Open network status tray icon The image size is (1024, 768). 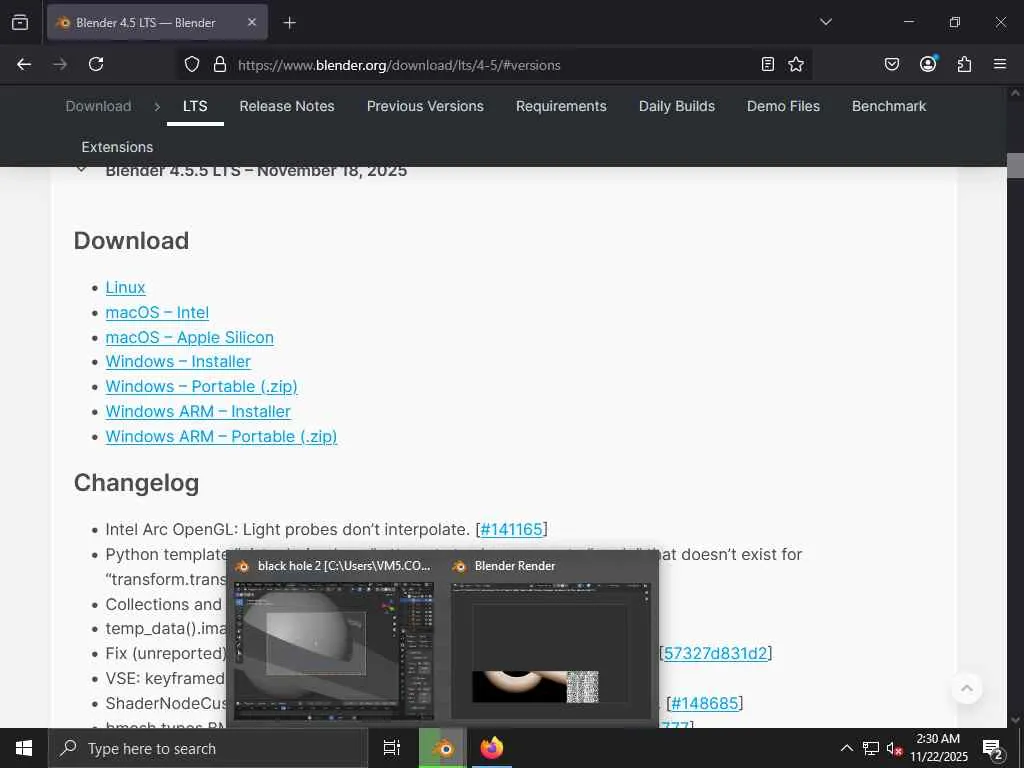871,748
